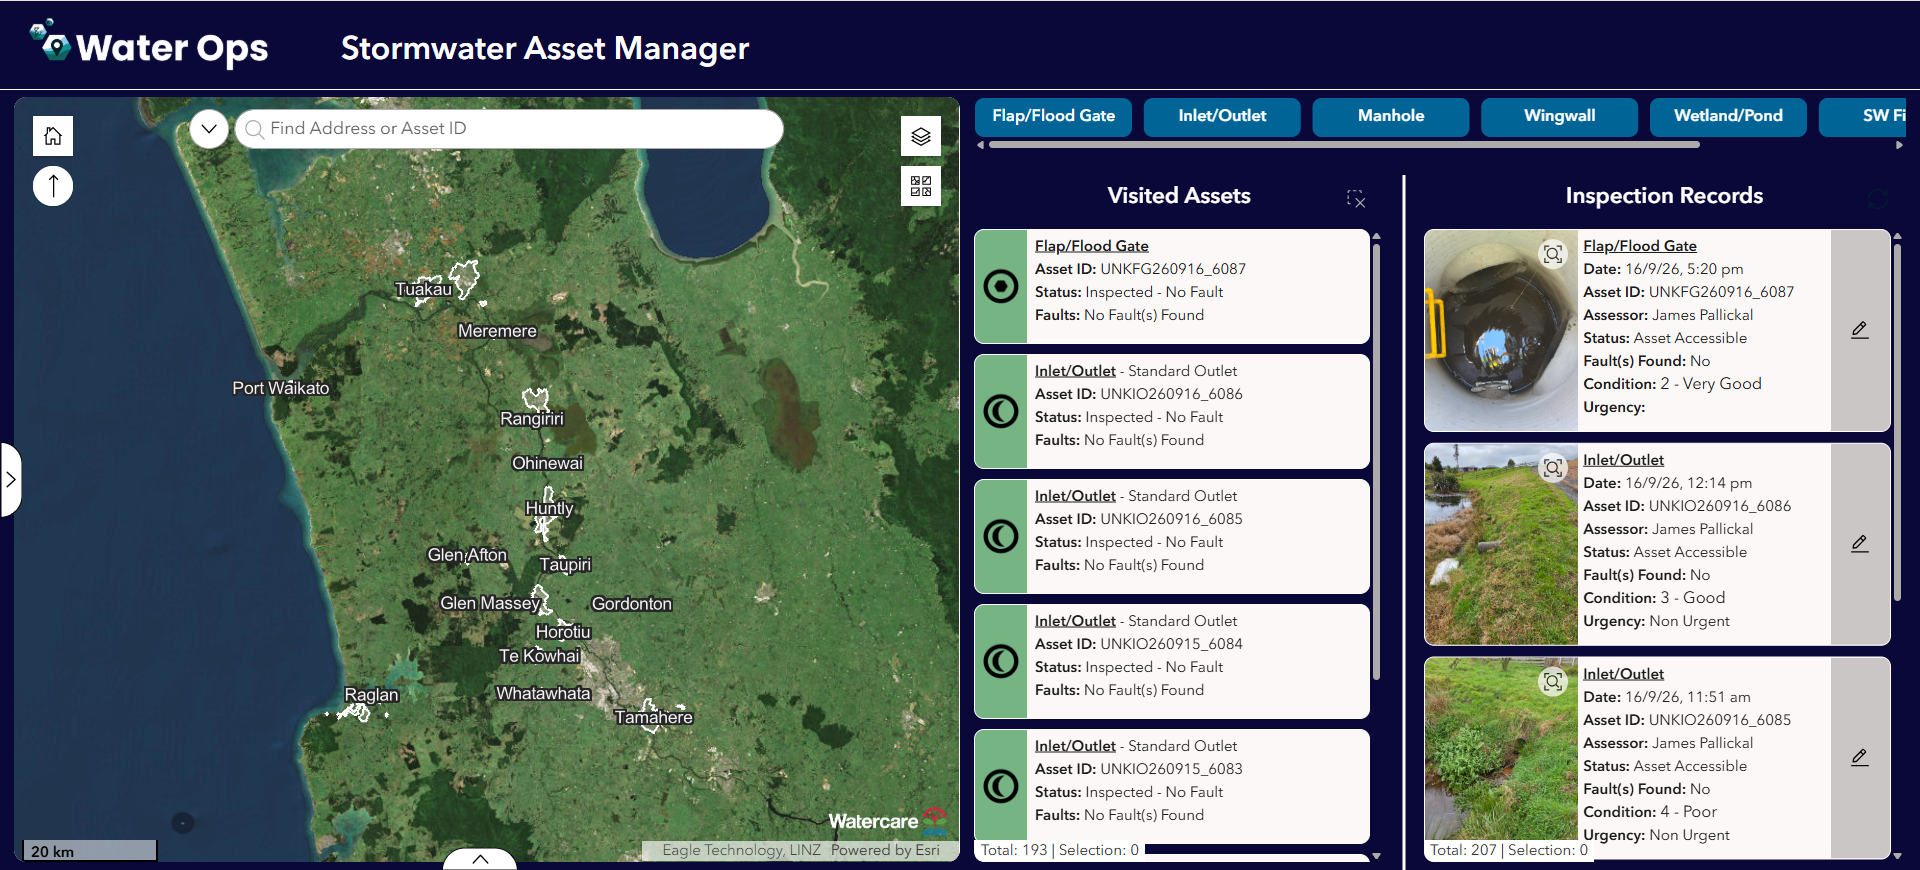Reset map orientation with compass arrow
The width and height of the screenshot is (1920, 870).
point(53,186)
